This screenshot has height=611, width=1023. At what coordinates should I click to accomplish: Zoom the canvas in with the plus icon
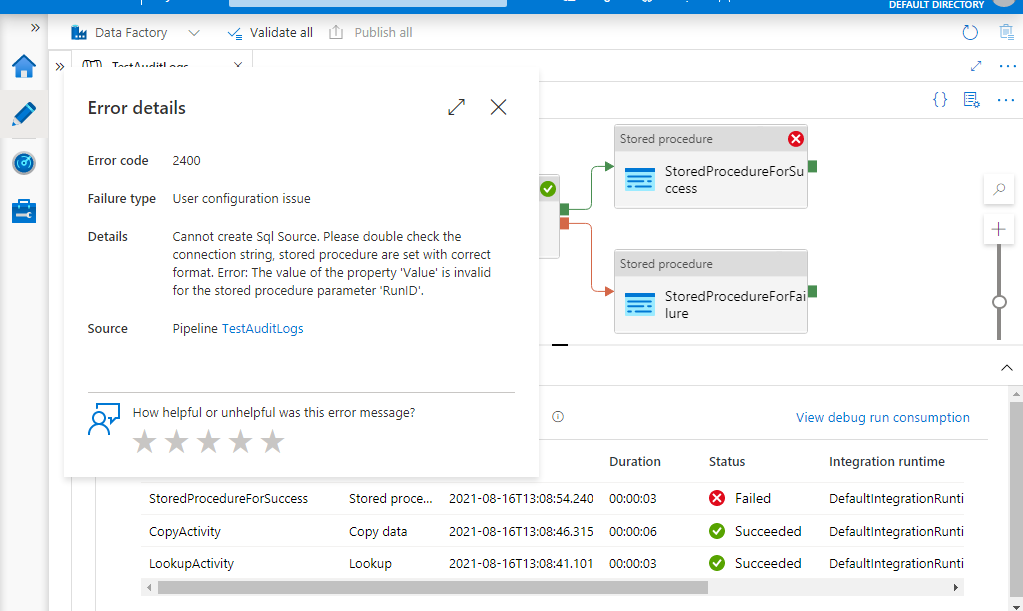coord(998,229)
